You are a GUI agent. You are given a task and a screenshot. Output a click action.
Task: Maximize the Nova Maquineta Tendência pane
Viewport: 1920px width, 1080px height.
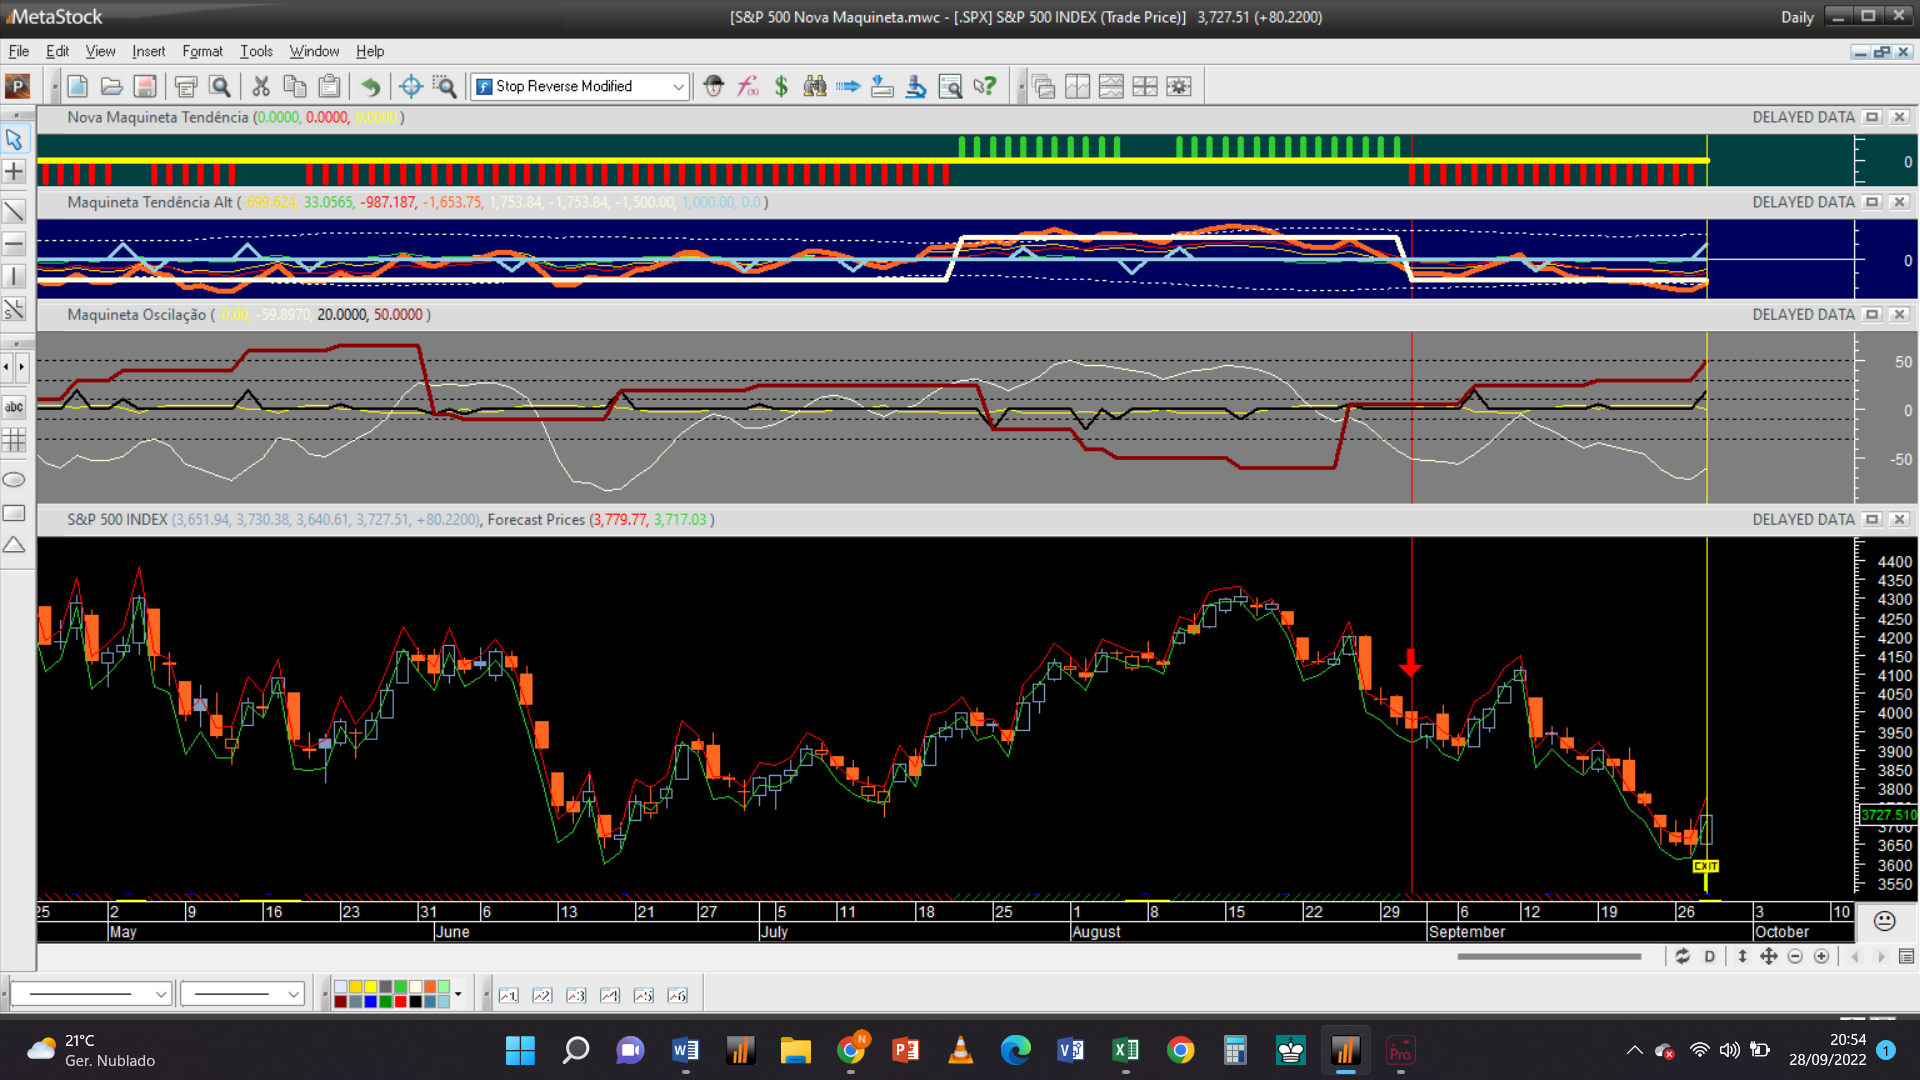[x=1872, y=117]
